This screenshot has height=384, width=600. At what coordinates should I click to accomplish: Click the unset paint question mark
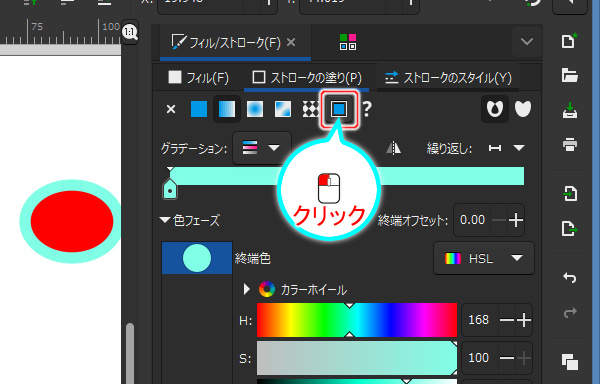pos(367,109)
